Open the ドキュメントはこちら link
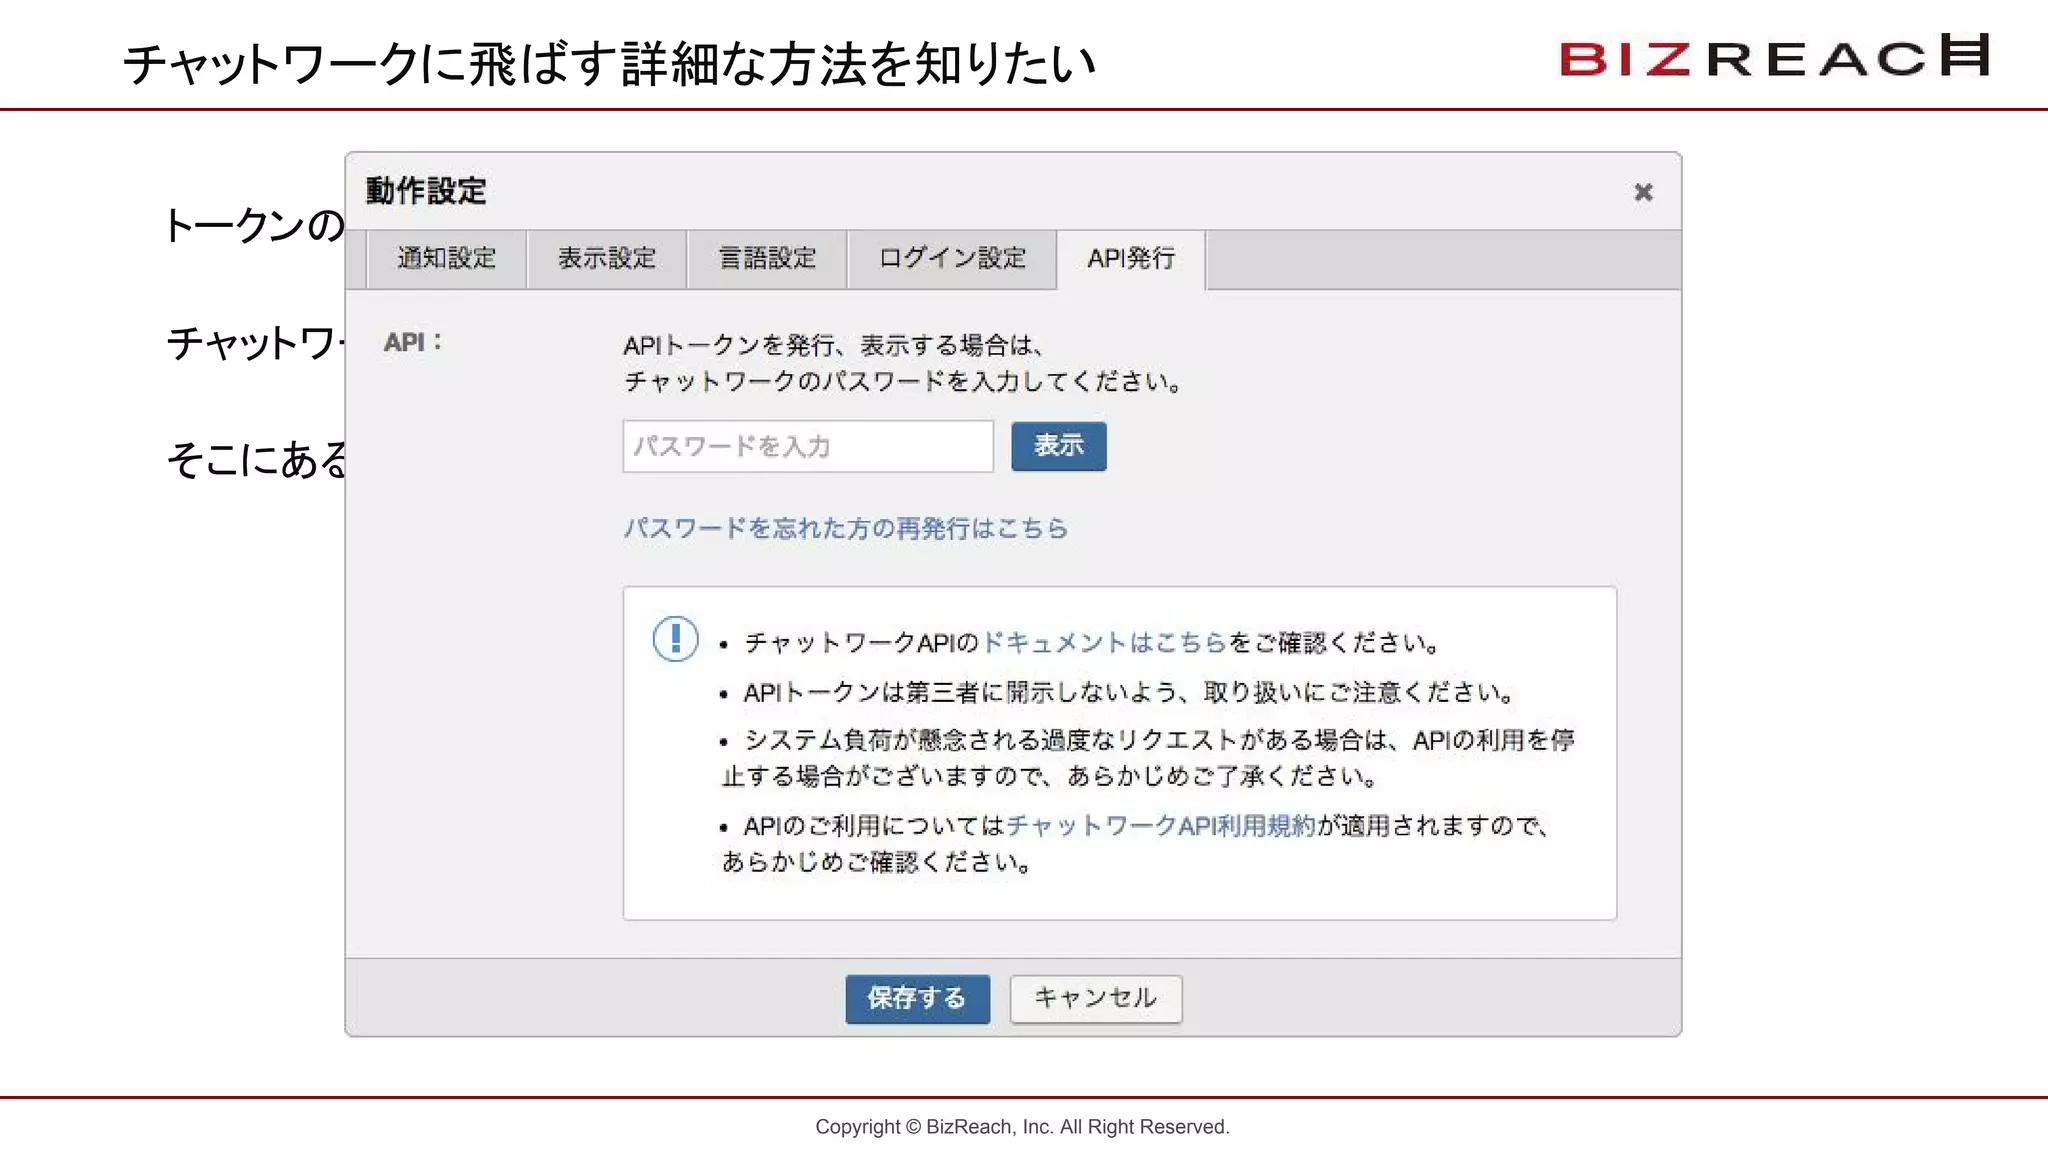Image resolution: width=2048 pixels, height=1152 pixels. point(1105,642)
